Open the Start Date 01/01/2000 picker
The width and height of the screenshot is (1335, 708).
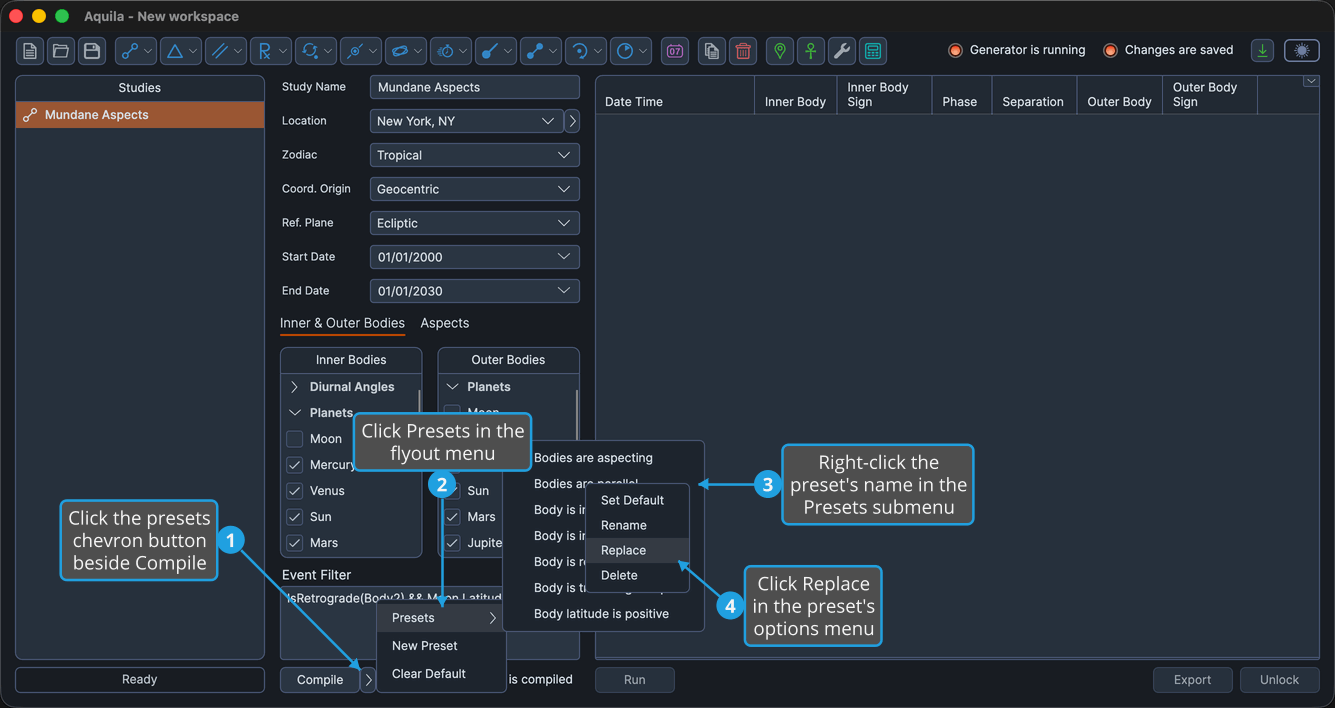pyautogui.click(x=474, y=257)
